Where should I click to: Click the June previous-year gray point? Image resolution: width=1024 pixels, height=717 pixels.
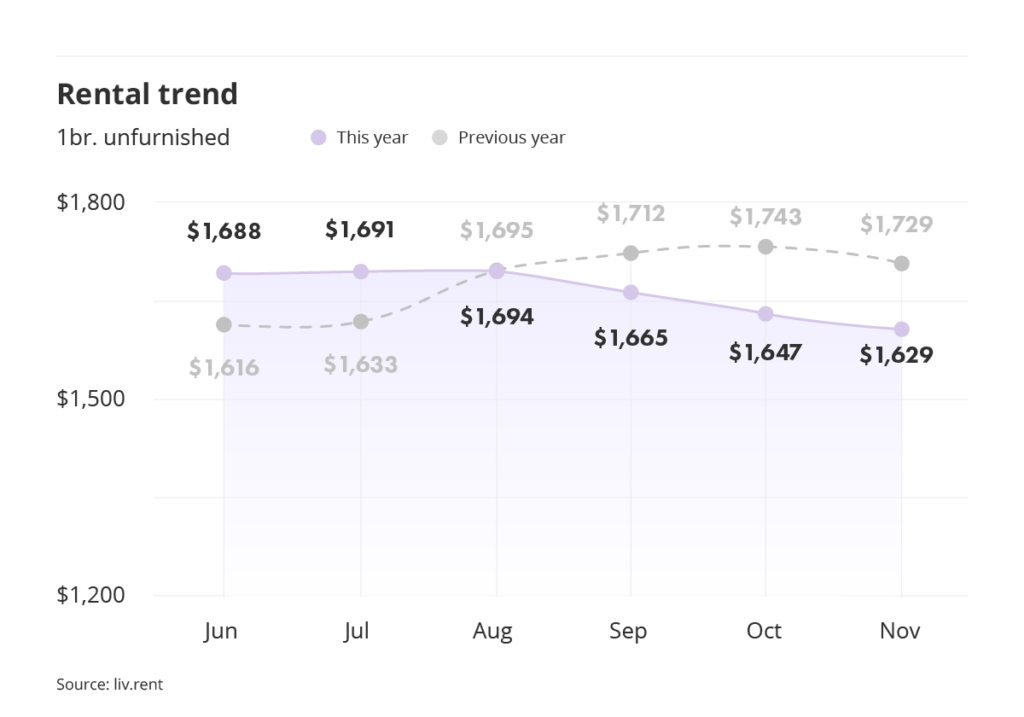(224, 325)
